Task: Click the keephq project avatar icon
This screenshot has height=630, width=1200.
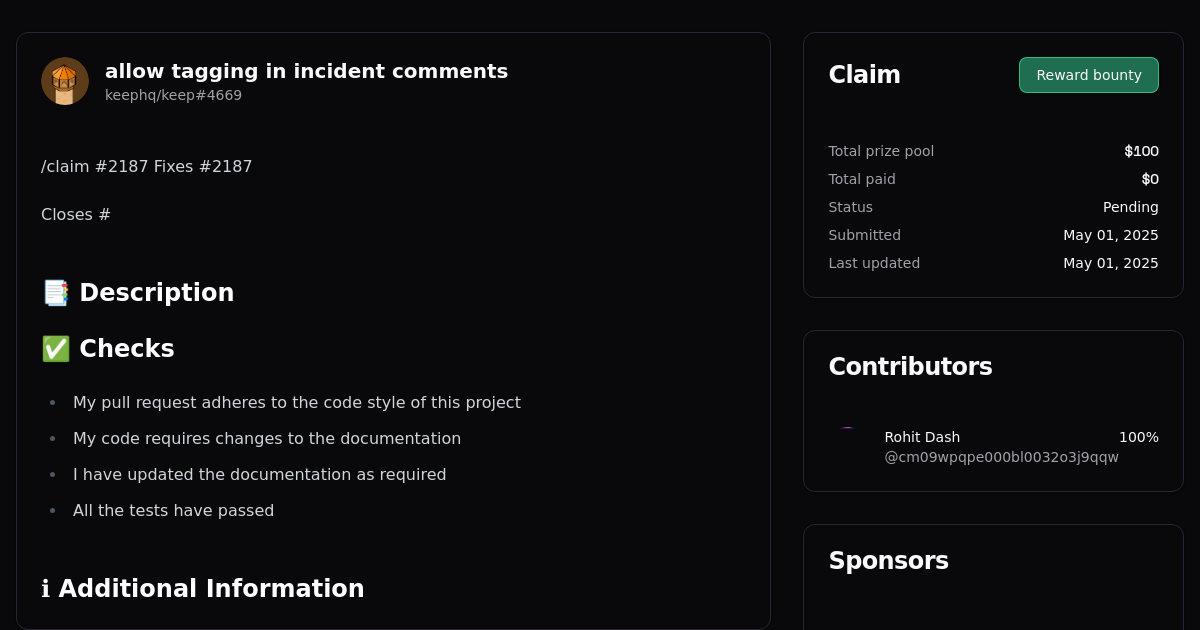Action: (64, 80)
